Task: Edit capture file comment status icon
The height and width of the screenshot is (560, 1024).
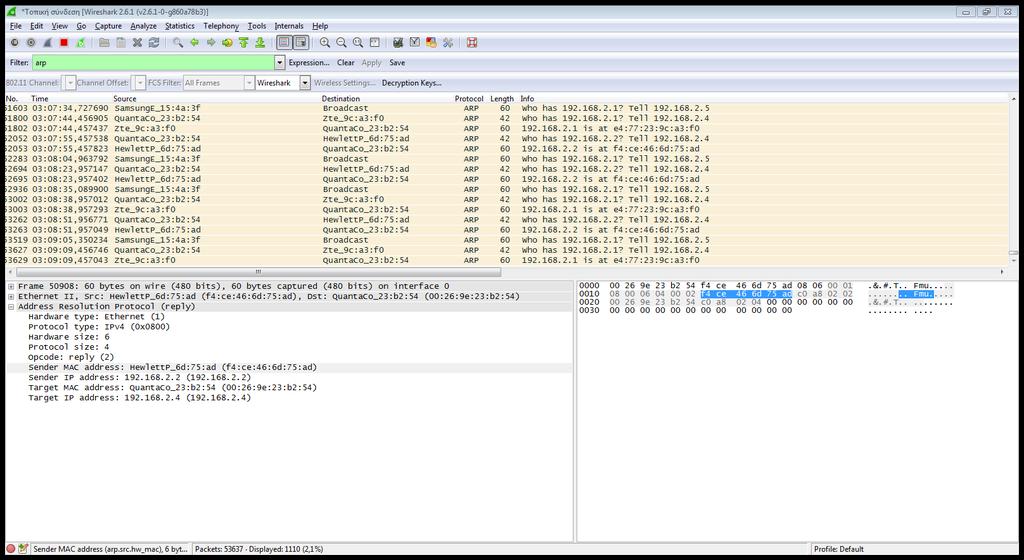Action: click(x=23, y=549)
